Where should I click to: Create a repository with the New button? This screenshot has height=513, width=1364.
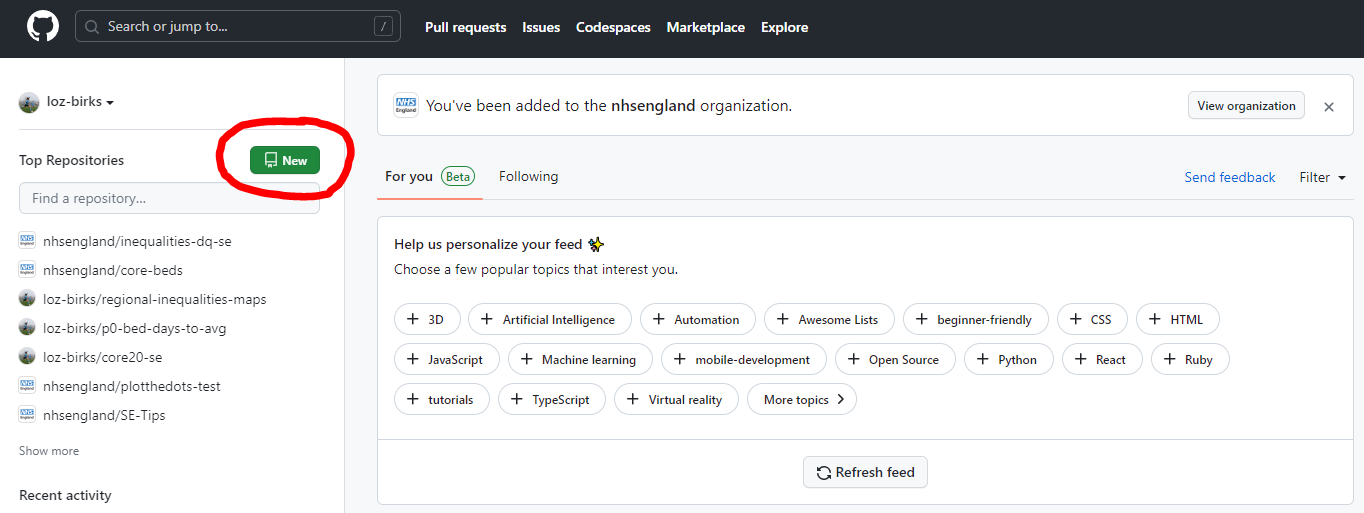click(x=285, y=160)
